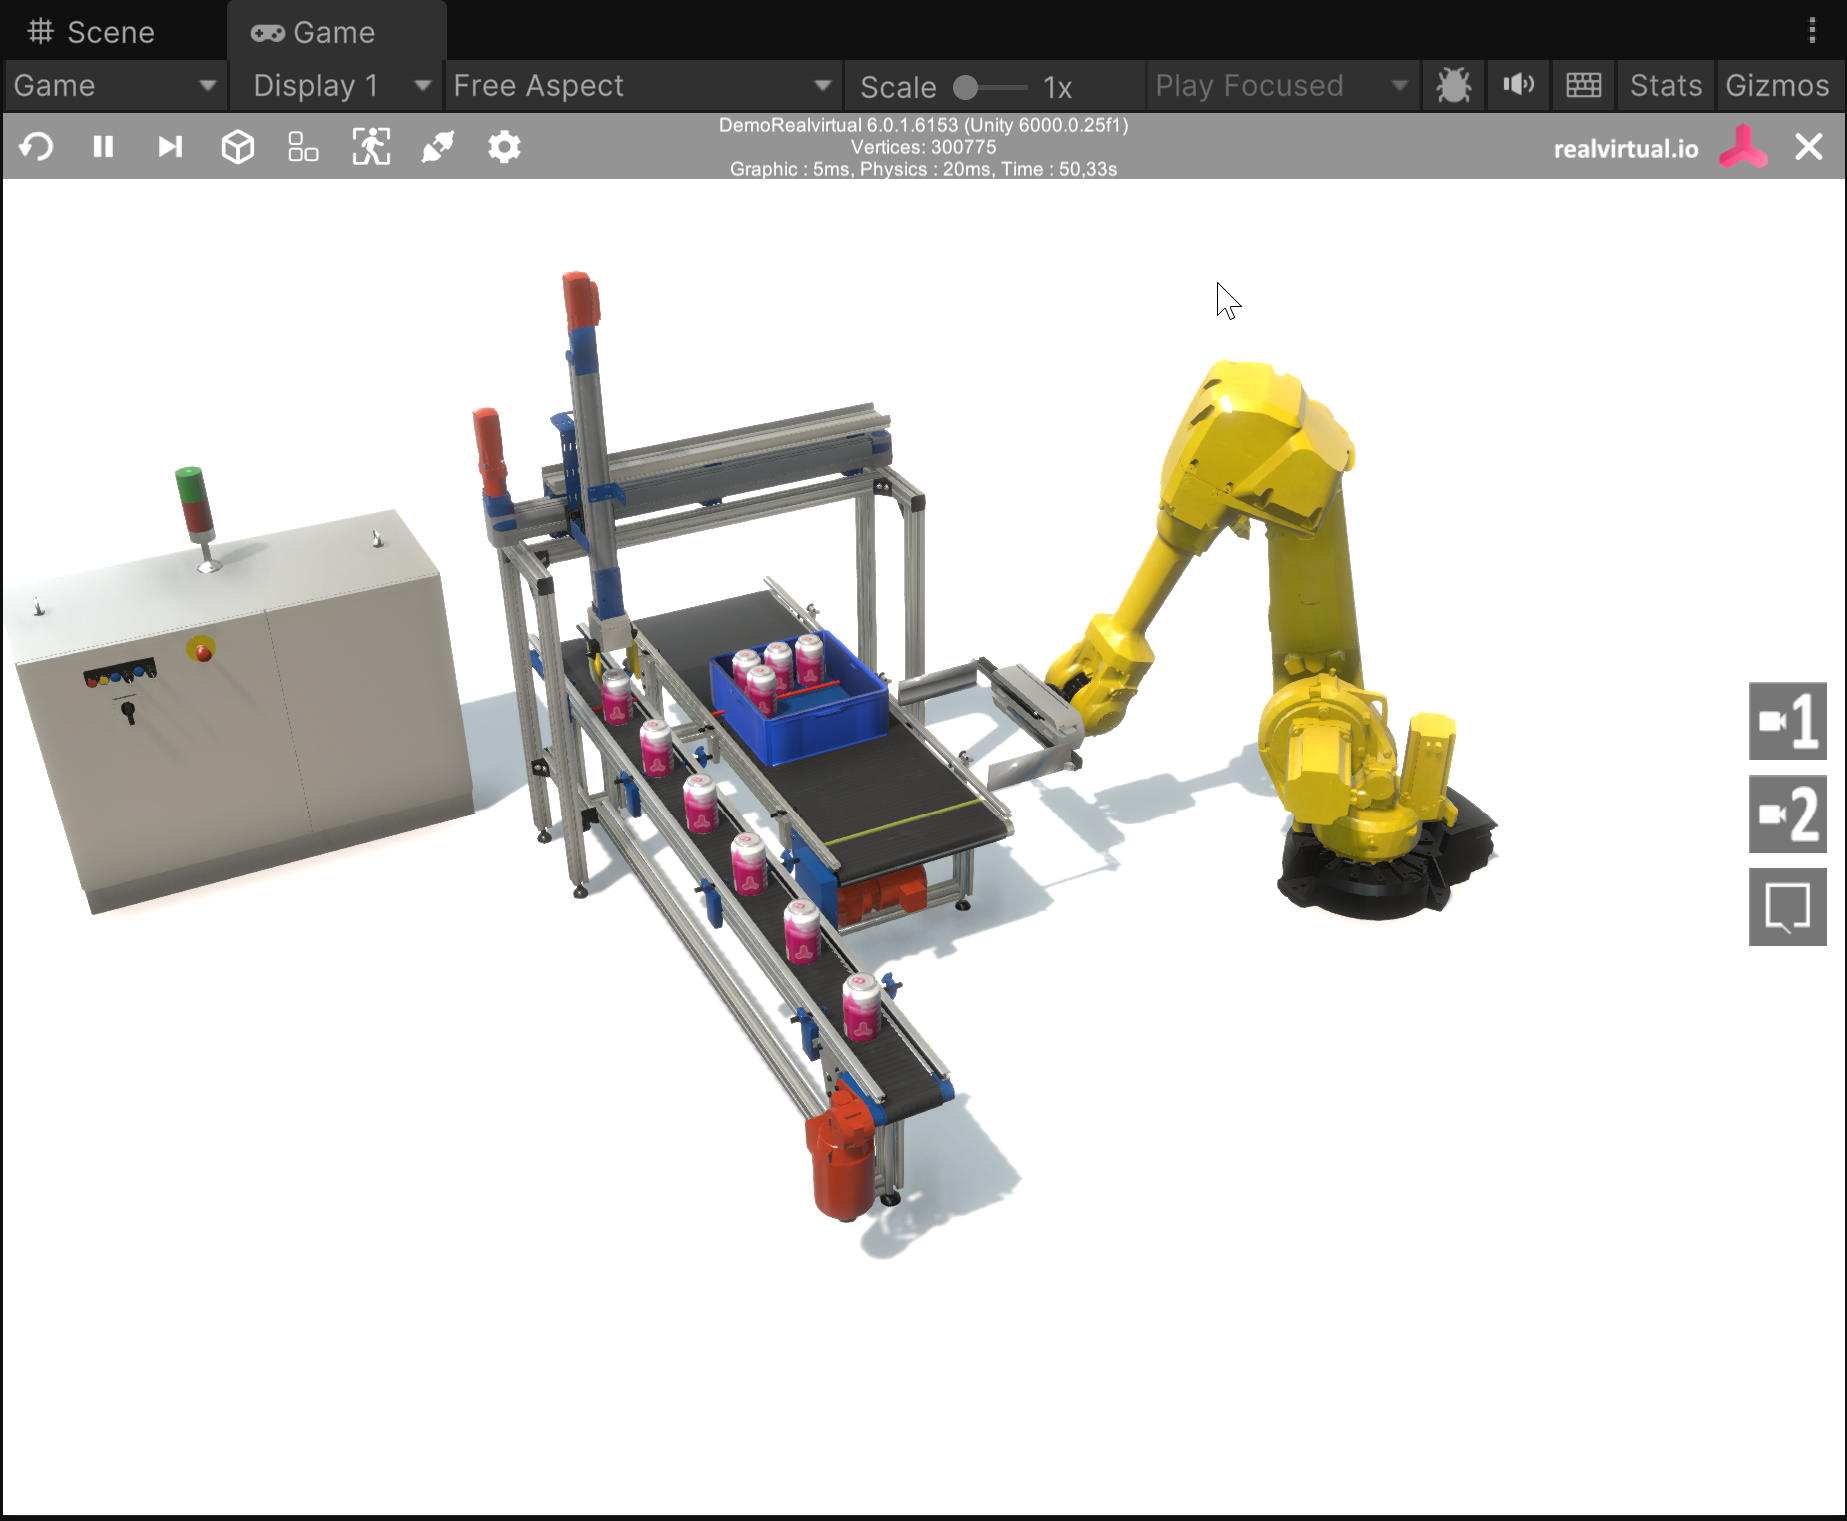This screenshot has height=1521, width=1847.
Task: Click the restart simulation icon
Action: tap(36, 147)
